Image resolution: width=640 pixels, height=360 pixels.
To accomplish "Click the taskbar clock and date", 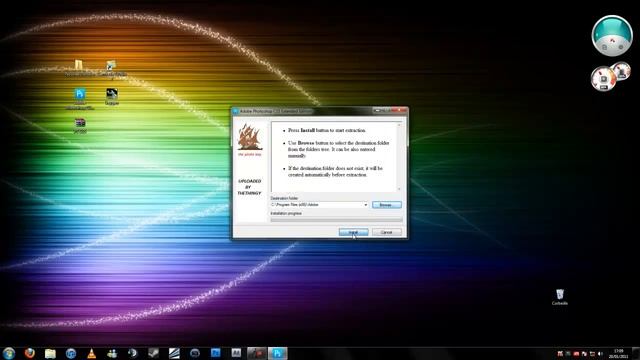I will (619, 353).
